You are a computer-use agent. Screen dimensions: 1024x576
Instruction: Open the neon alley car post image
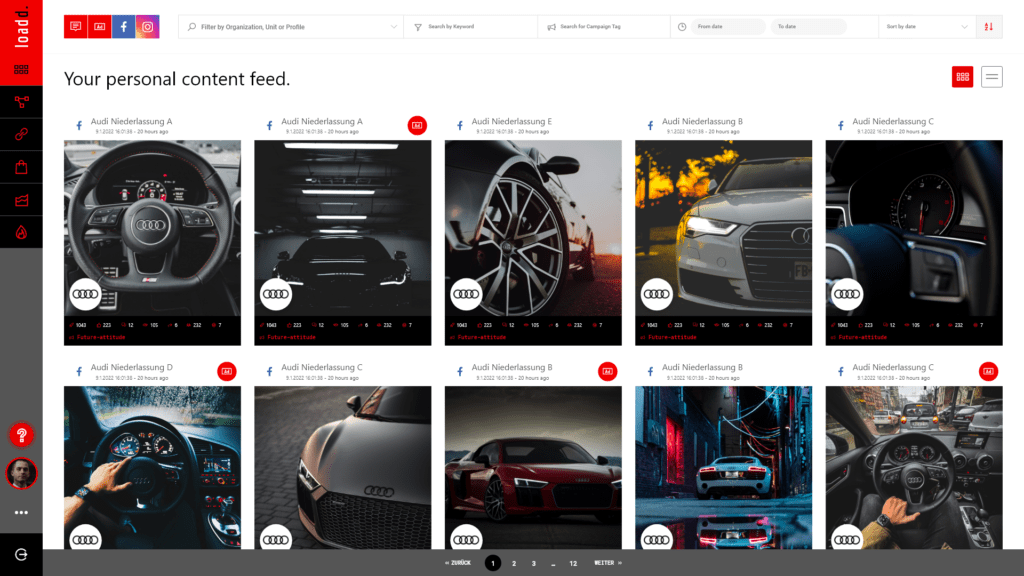pyautogui.click(x=724, y=468)
